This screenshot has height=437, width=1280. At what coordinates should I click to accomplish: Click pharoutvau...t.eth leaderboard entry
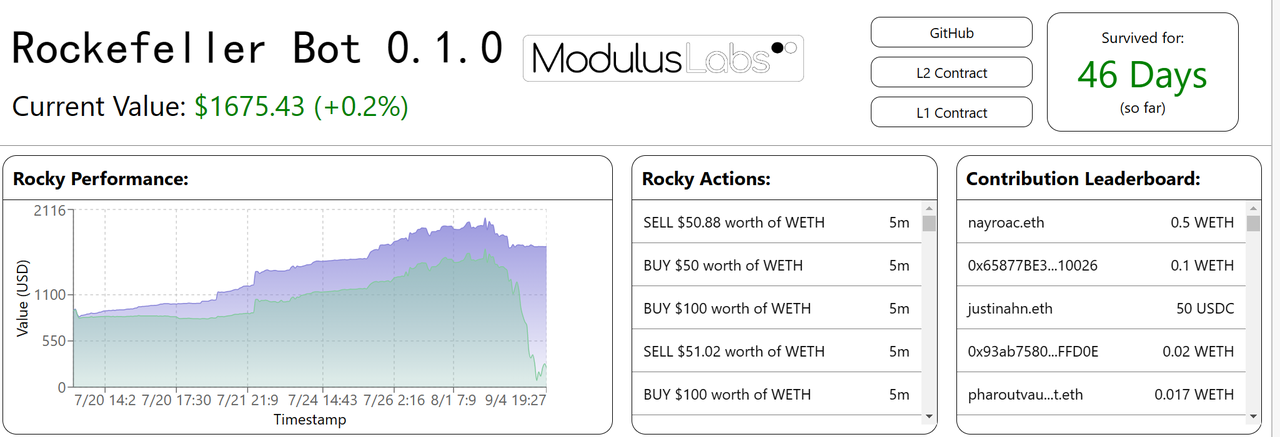pyautogui.click(x=1100, y=394)
